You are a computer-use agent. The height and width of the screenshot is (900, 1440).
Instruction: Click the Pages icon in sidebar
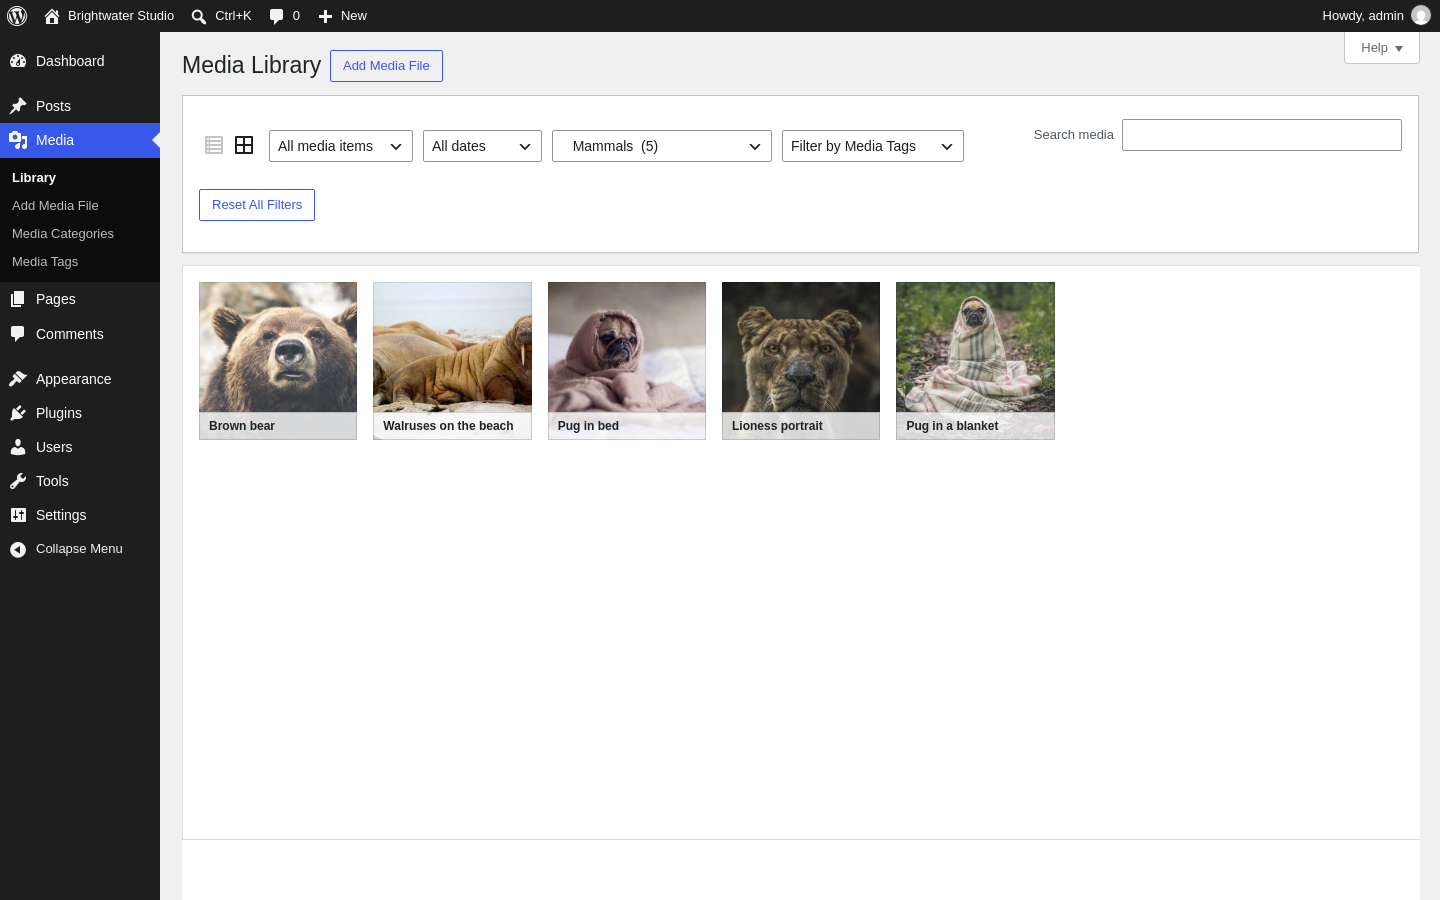coord(18,299)
